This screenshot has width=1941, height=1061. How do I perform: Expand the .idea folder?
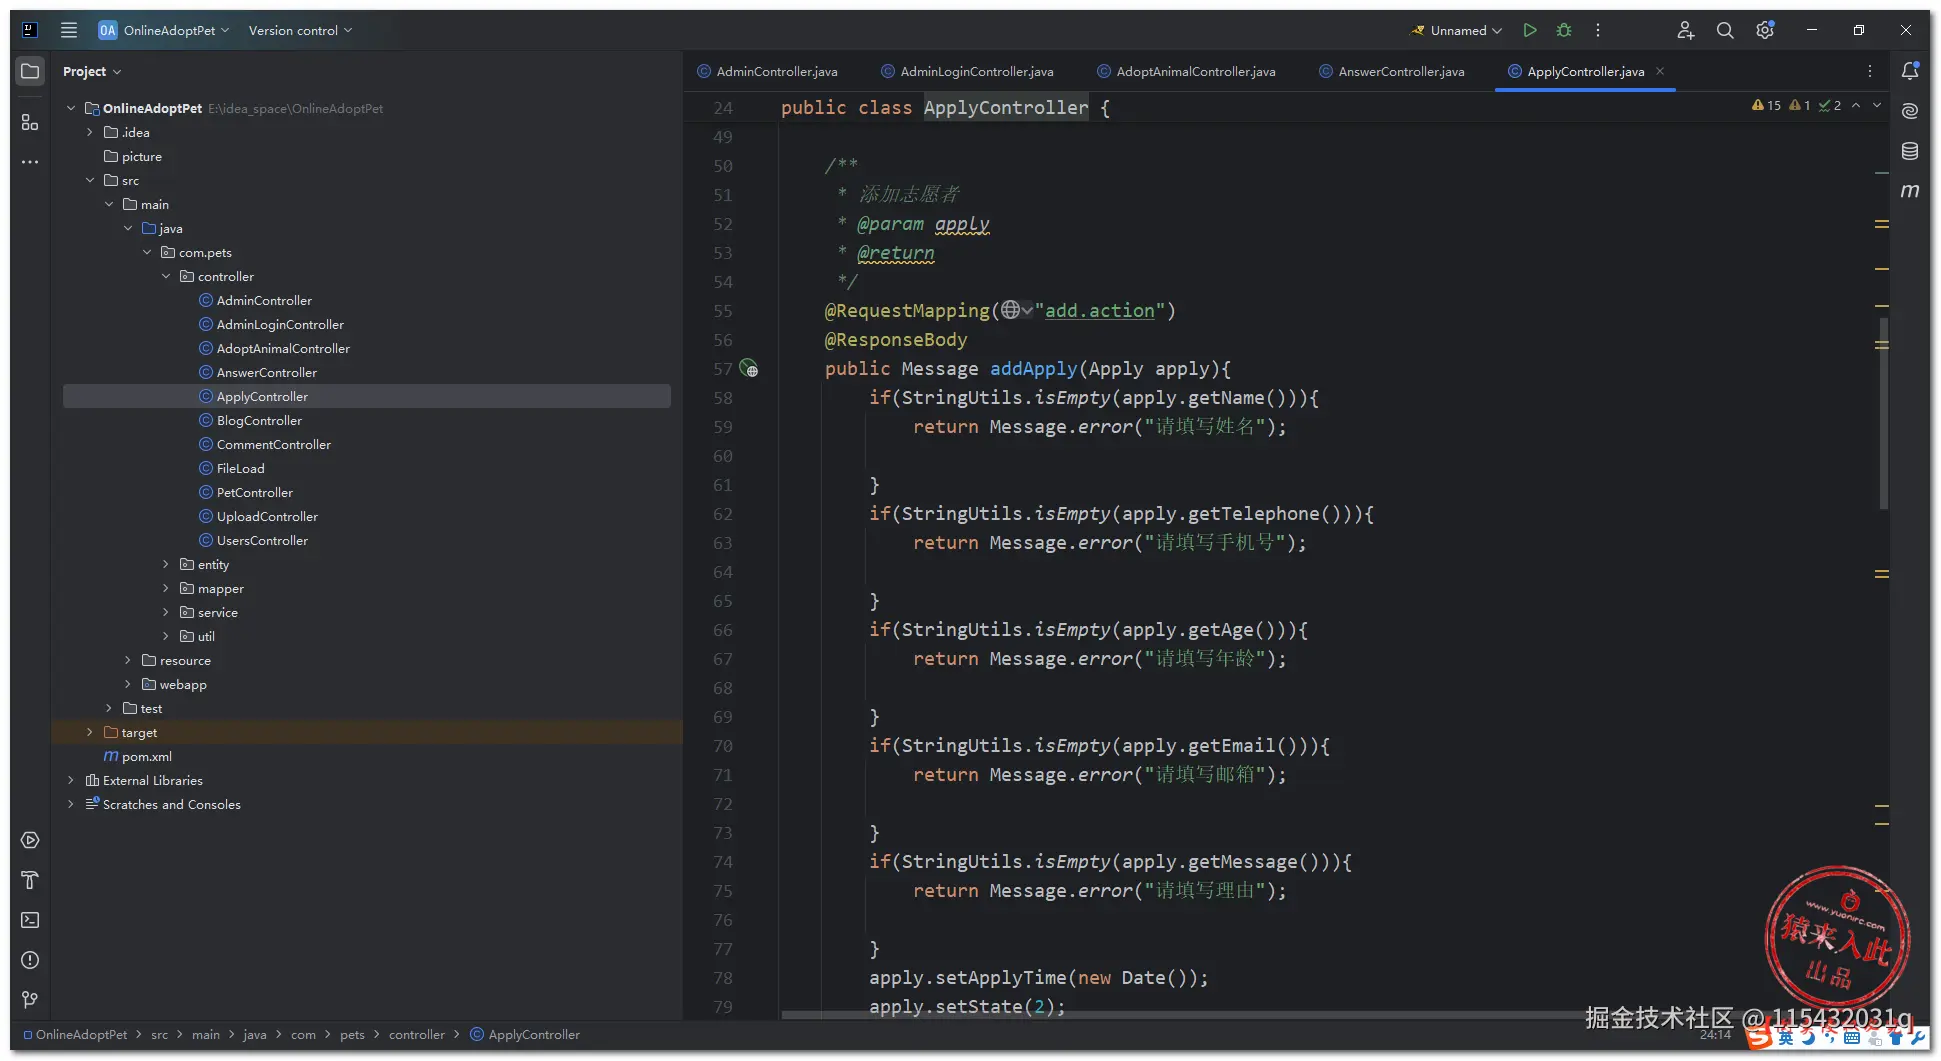[x=90, y=132]
